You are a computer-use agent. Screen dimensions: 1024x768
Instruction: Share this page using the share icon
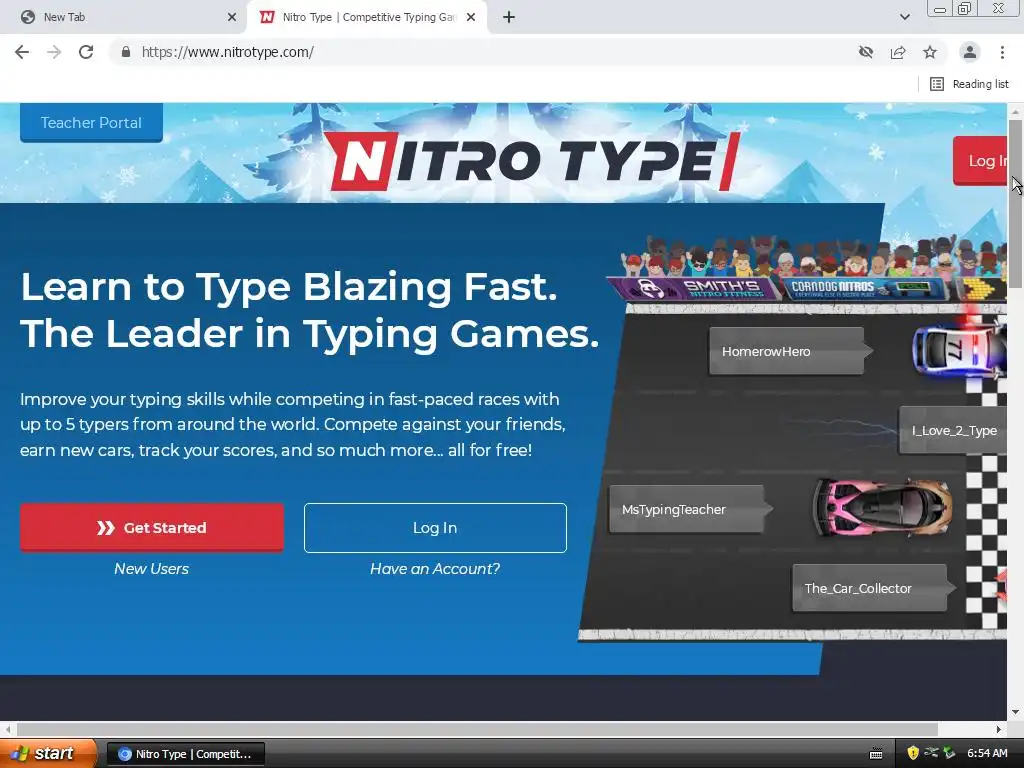coord(898,52)
